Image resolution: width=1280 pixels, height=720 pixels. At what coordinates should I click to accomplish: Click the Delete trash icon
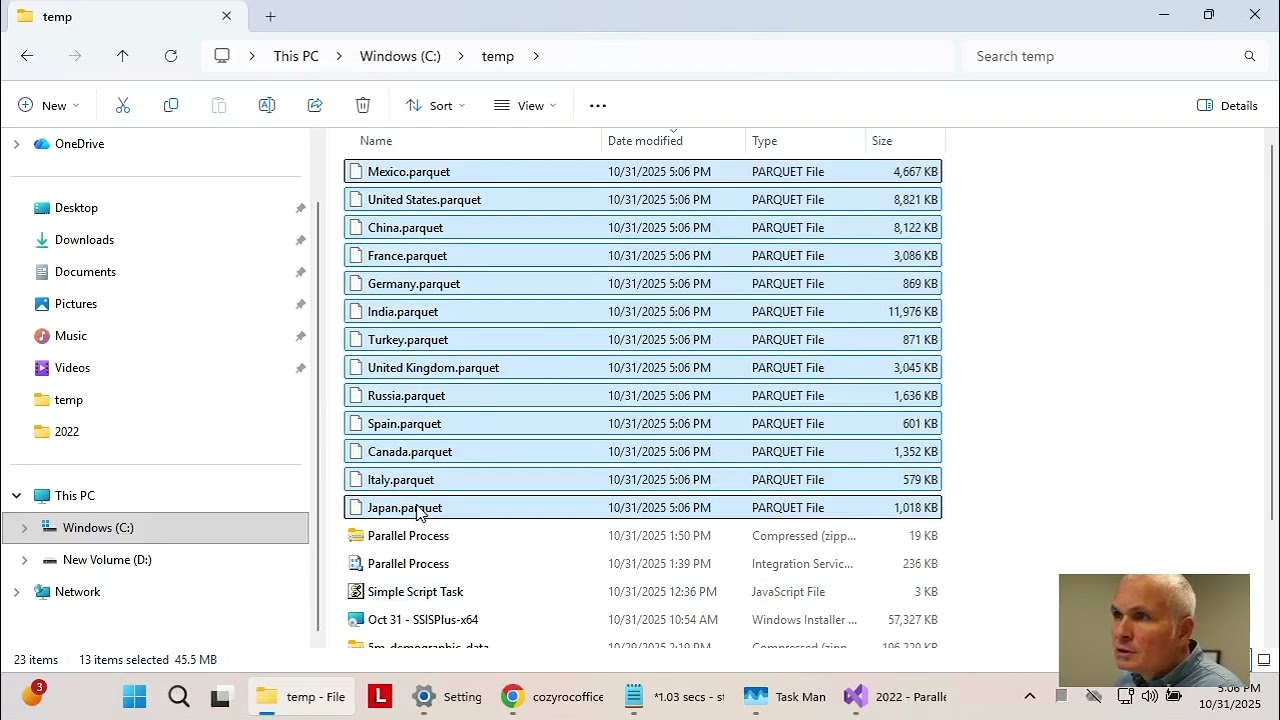(363, 105)
